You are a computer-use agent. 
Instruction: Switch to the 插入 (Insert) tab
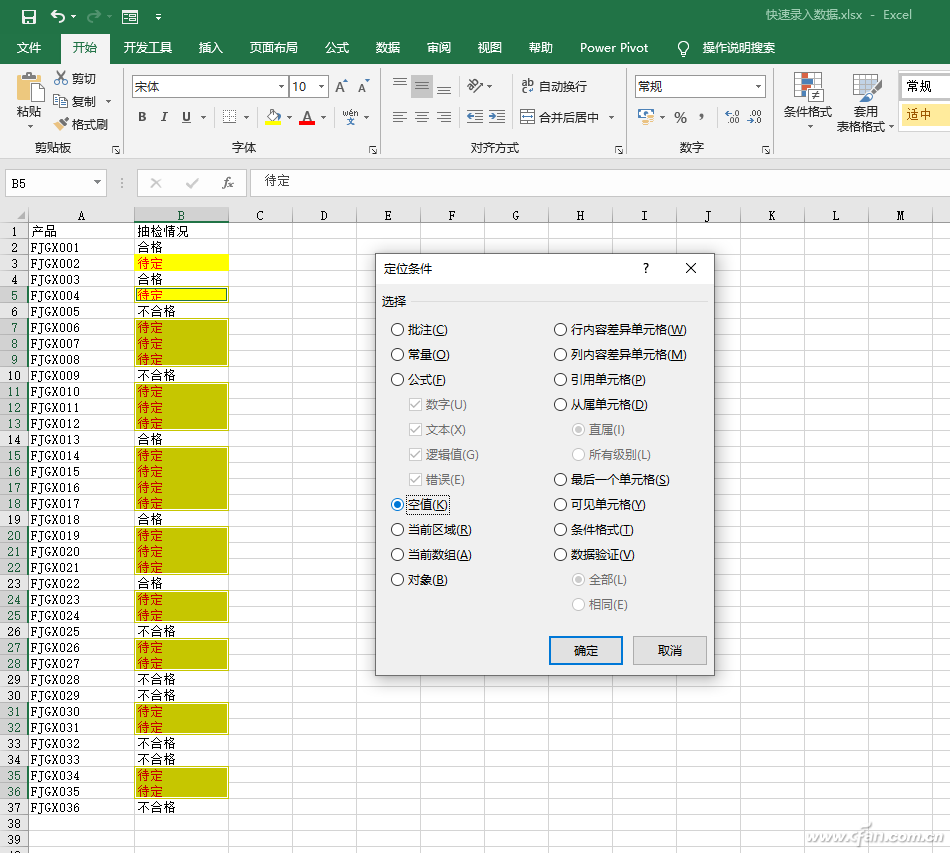click(x=210, y=48)
